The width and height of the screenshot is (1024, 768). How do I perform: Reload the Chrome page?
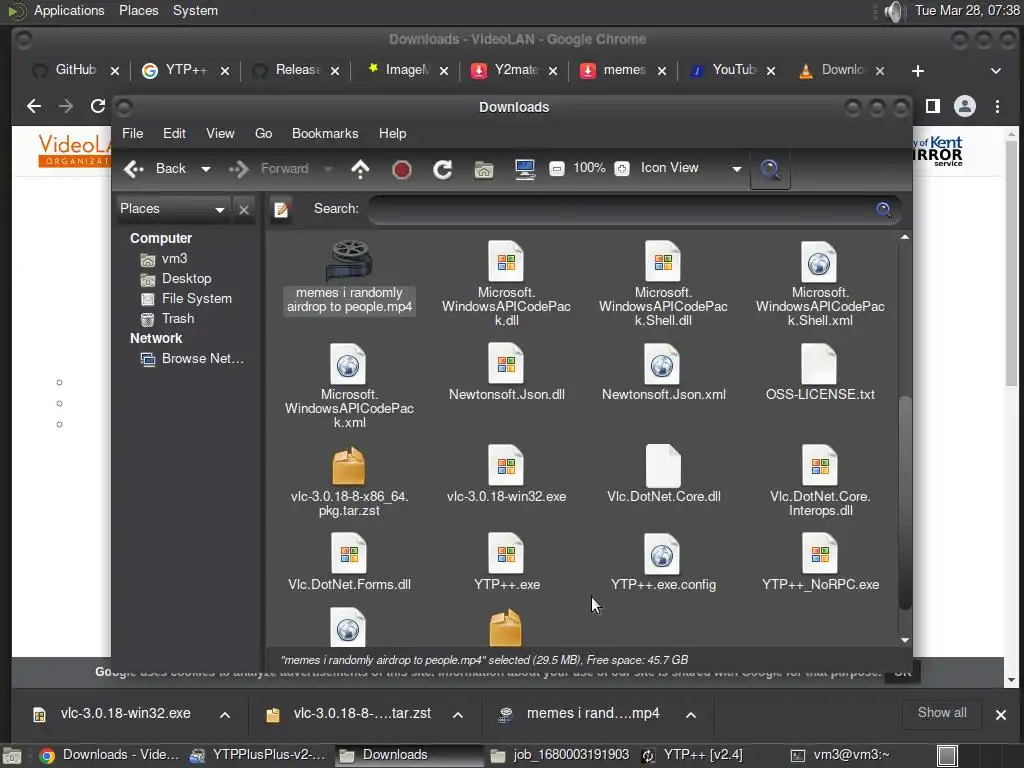click(98, 106)
